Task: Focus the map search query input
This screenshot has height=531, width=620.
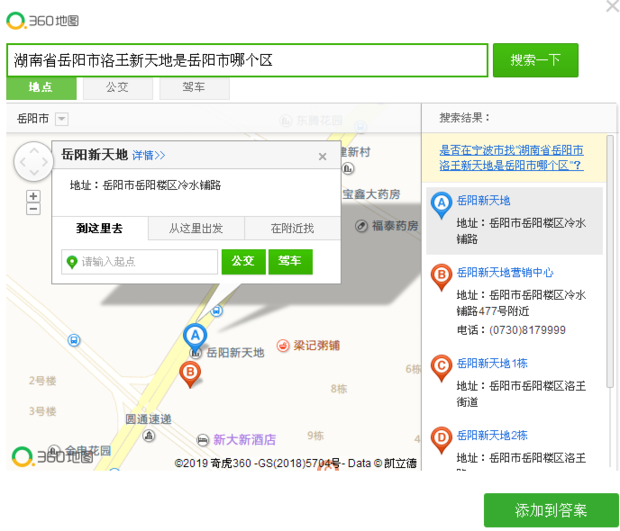Action: [x=247, y=60]
